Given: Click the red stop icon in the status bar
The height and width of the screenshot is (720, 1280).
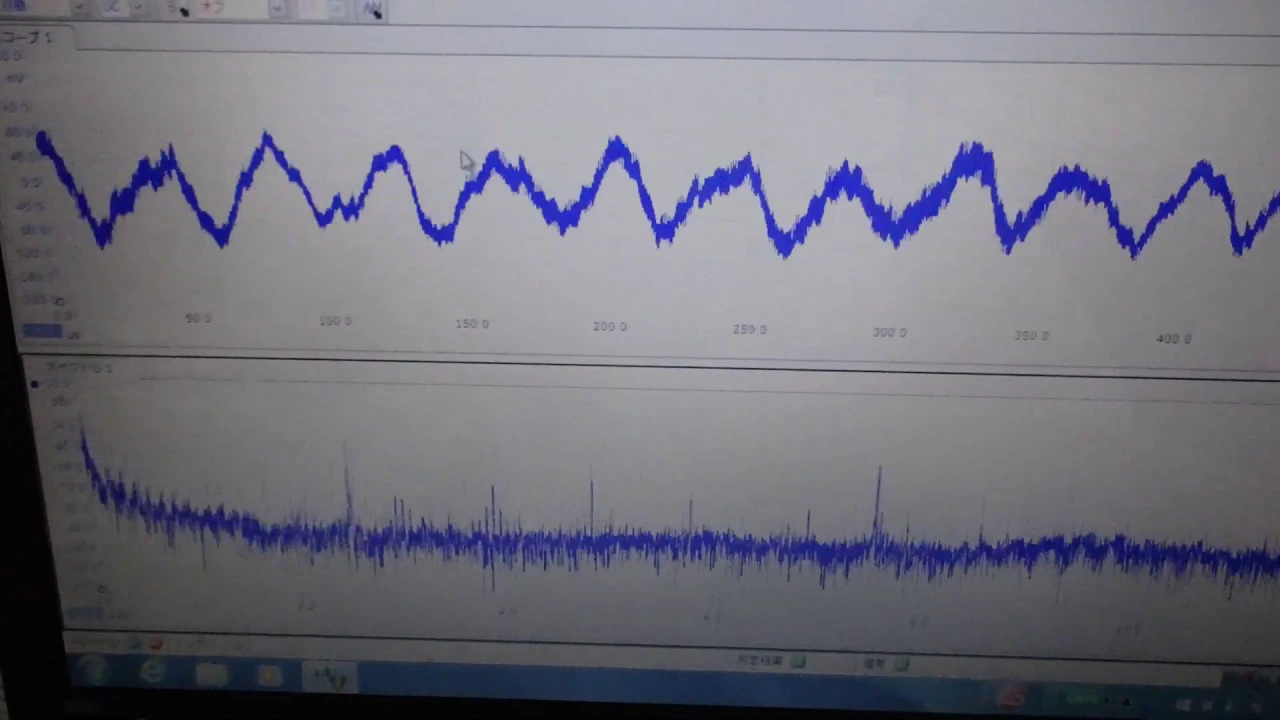Looking at the screenshot, I should coord(155,643).
